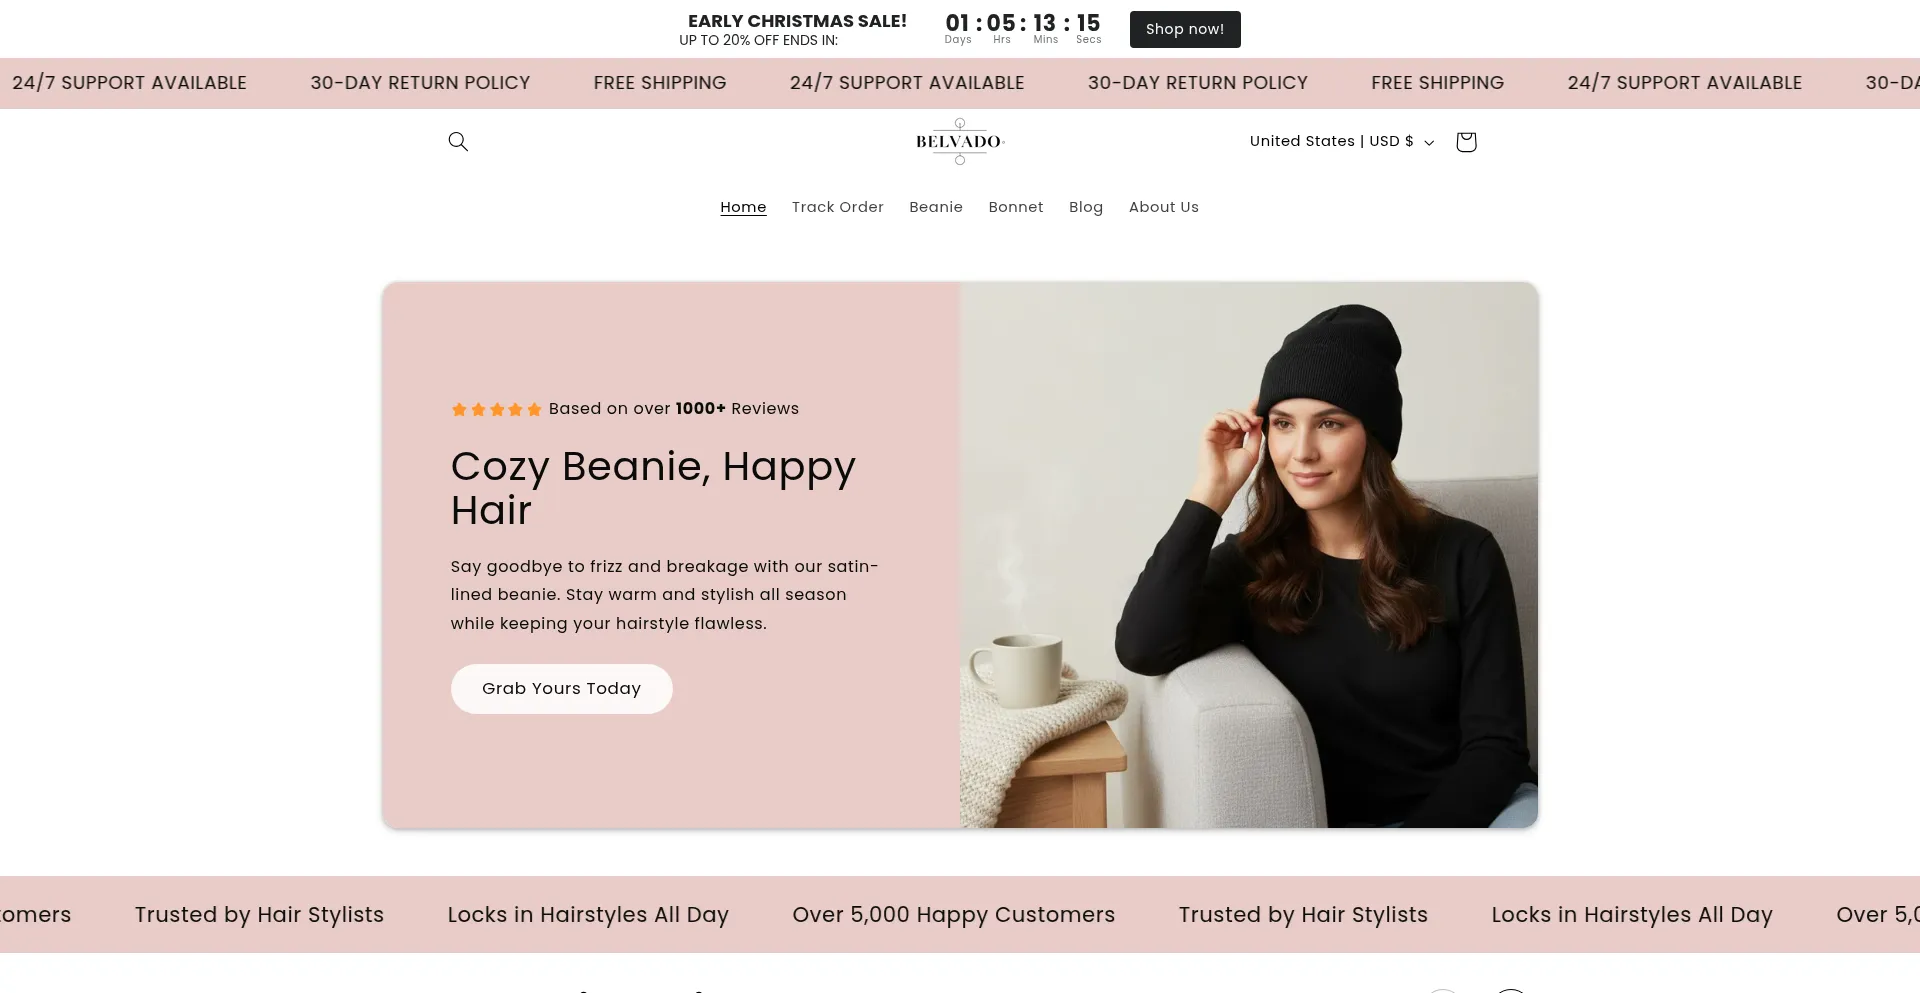The image size is (1920, 993).
Task: Click the Grab Yours Today button
Action: 561,689
